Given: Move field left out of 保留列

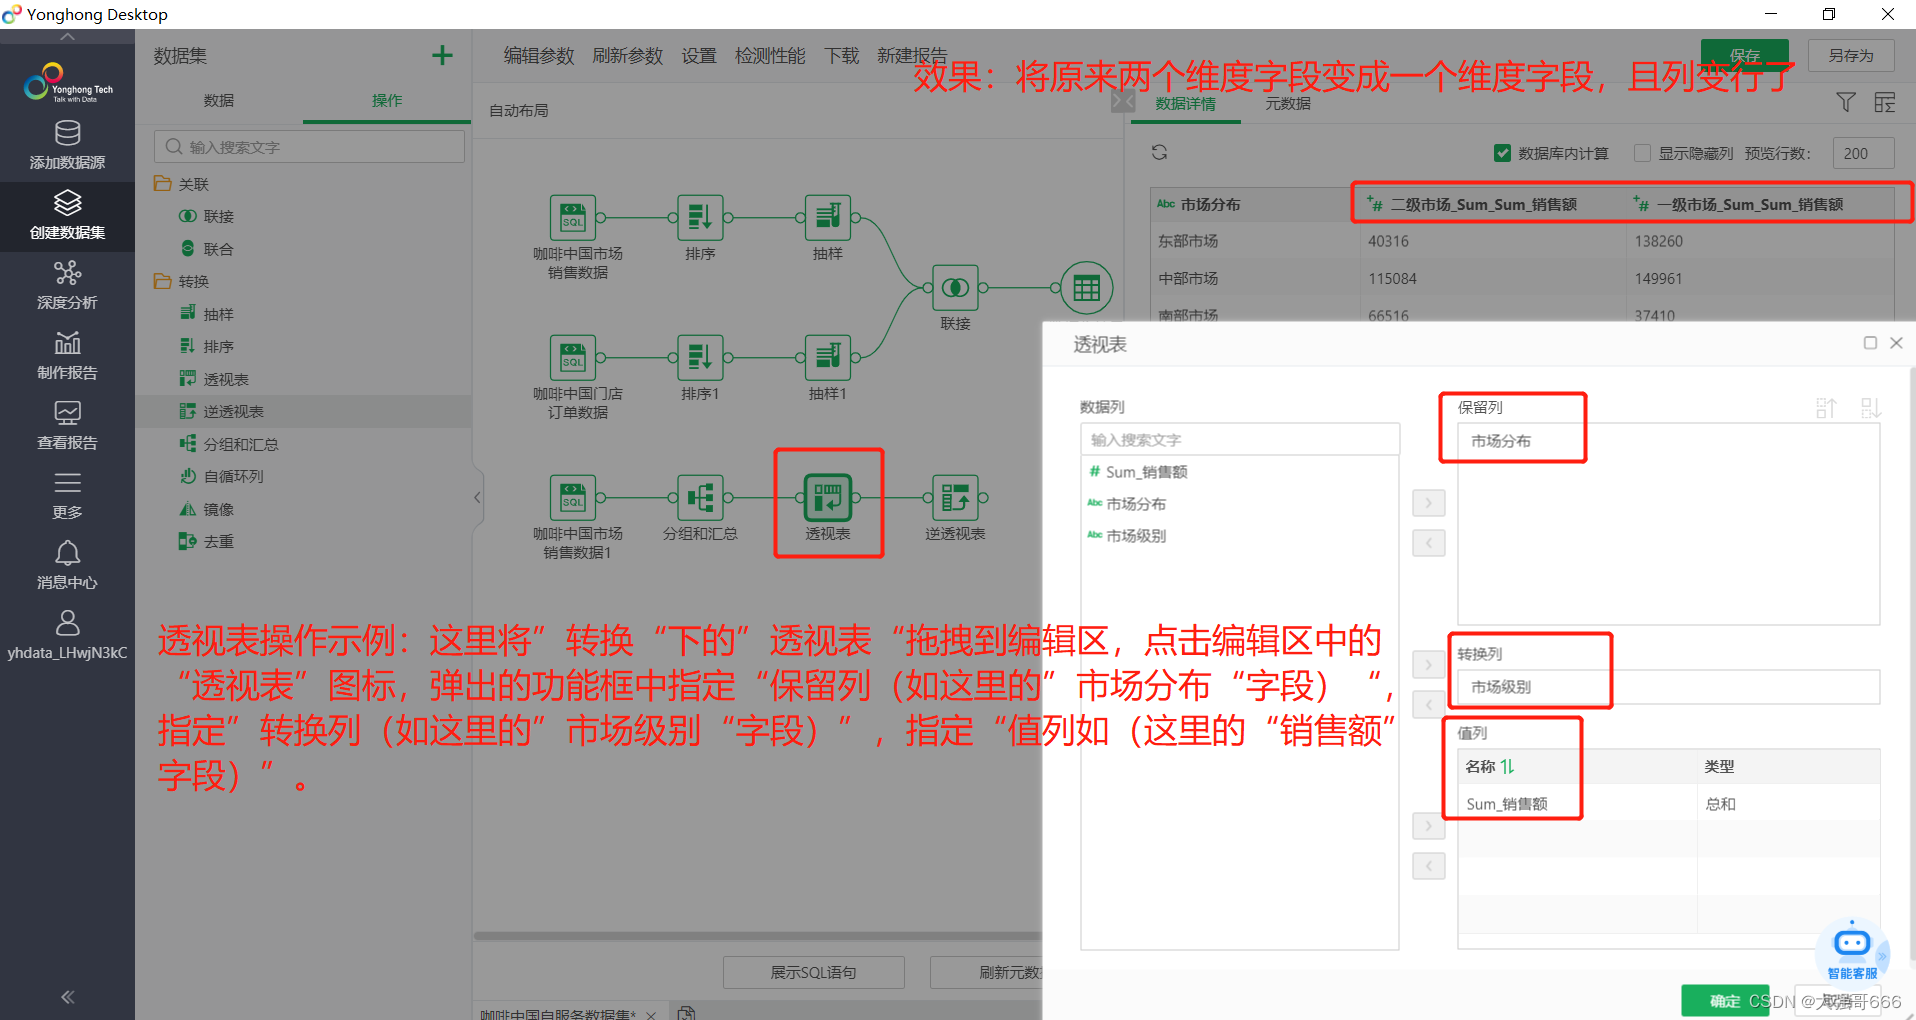Looking at the screenshot, I should 1429,543.
